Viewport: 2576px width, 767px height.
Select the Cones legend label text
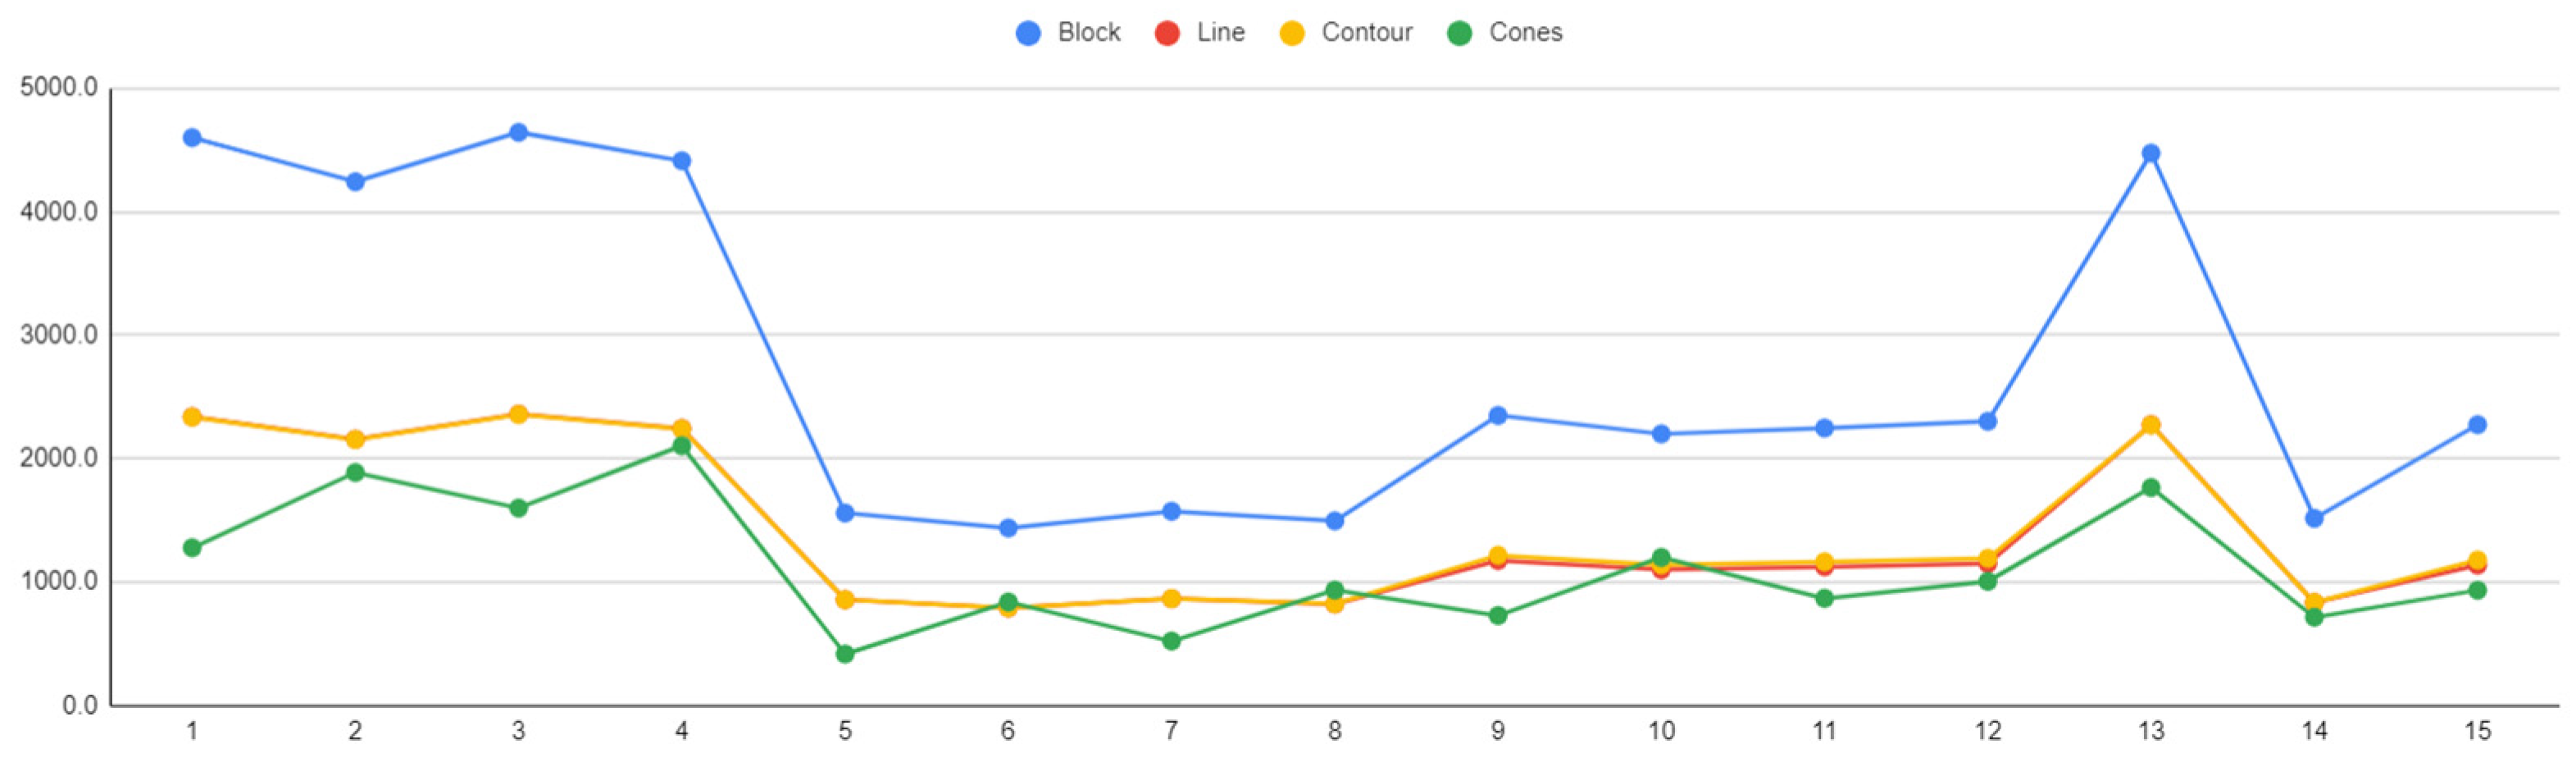pyautogui.click(x=1525, y=33)
